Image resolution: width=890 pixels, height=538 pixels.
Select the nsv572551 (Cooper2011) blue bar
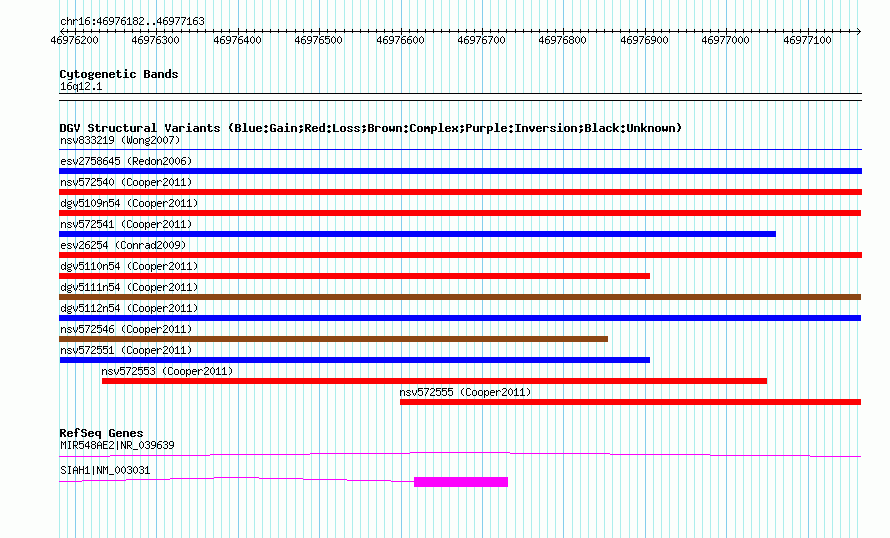(354, 360)
